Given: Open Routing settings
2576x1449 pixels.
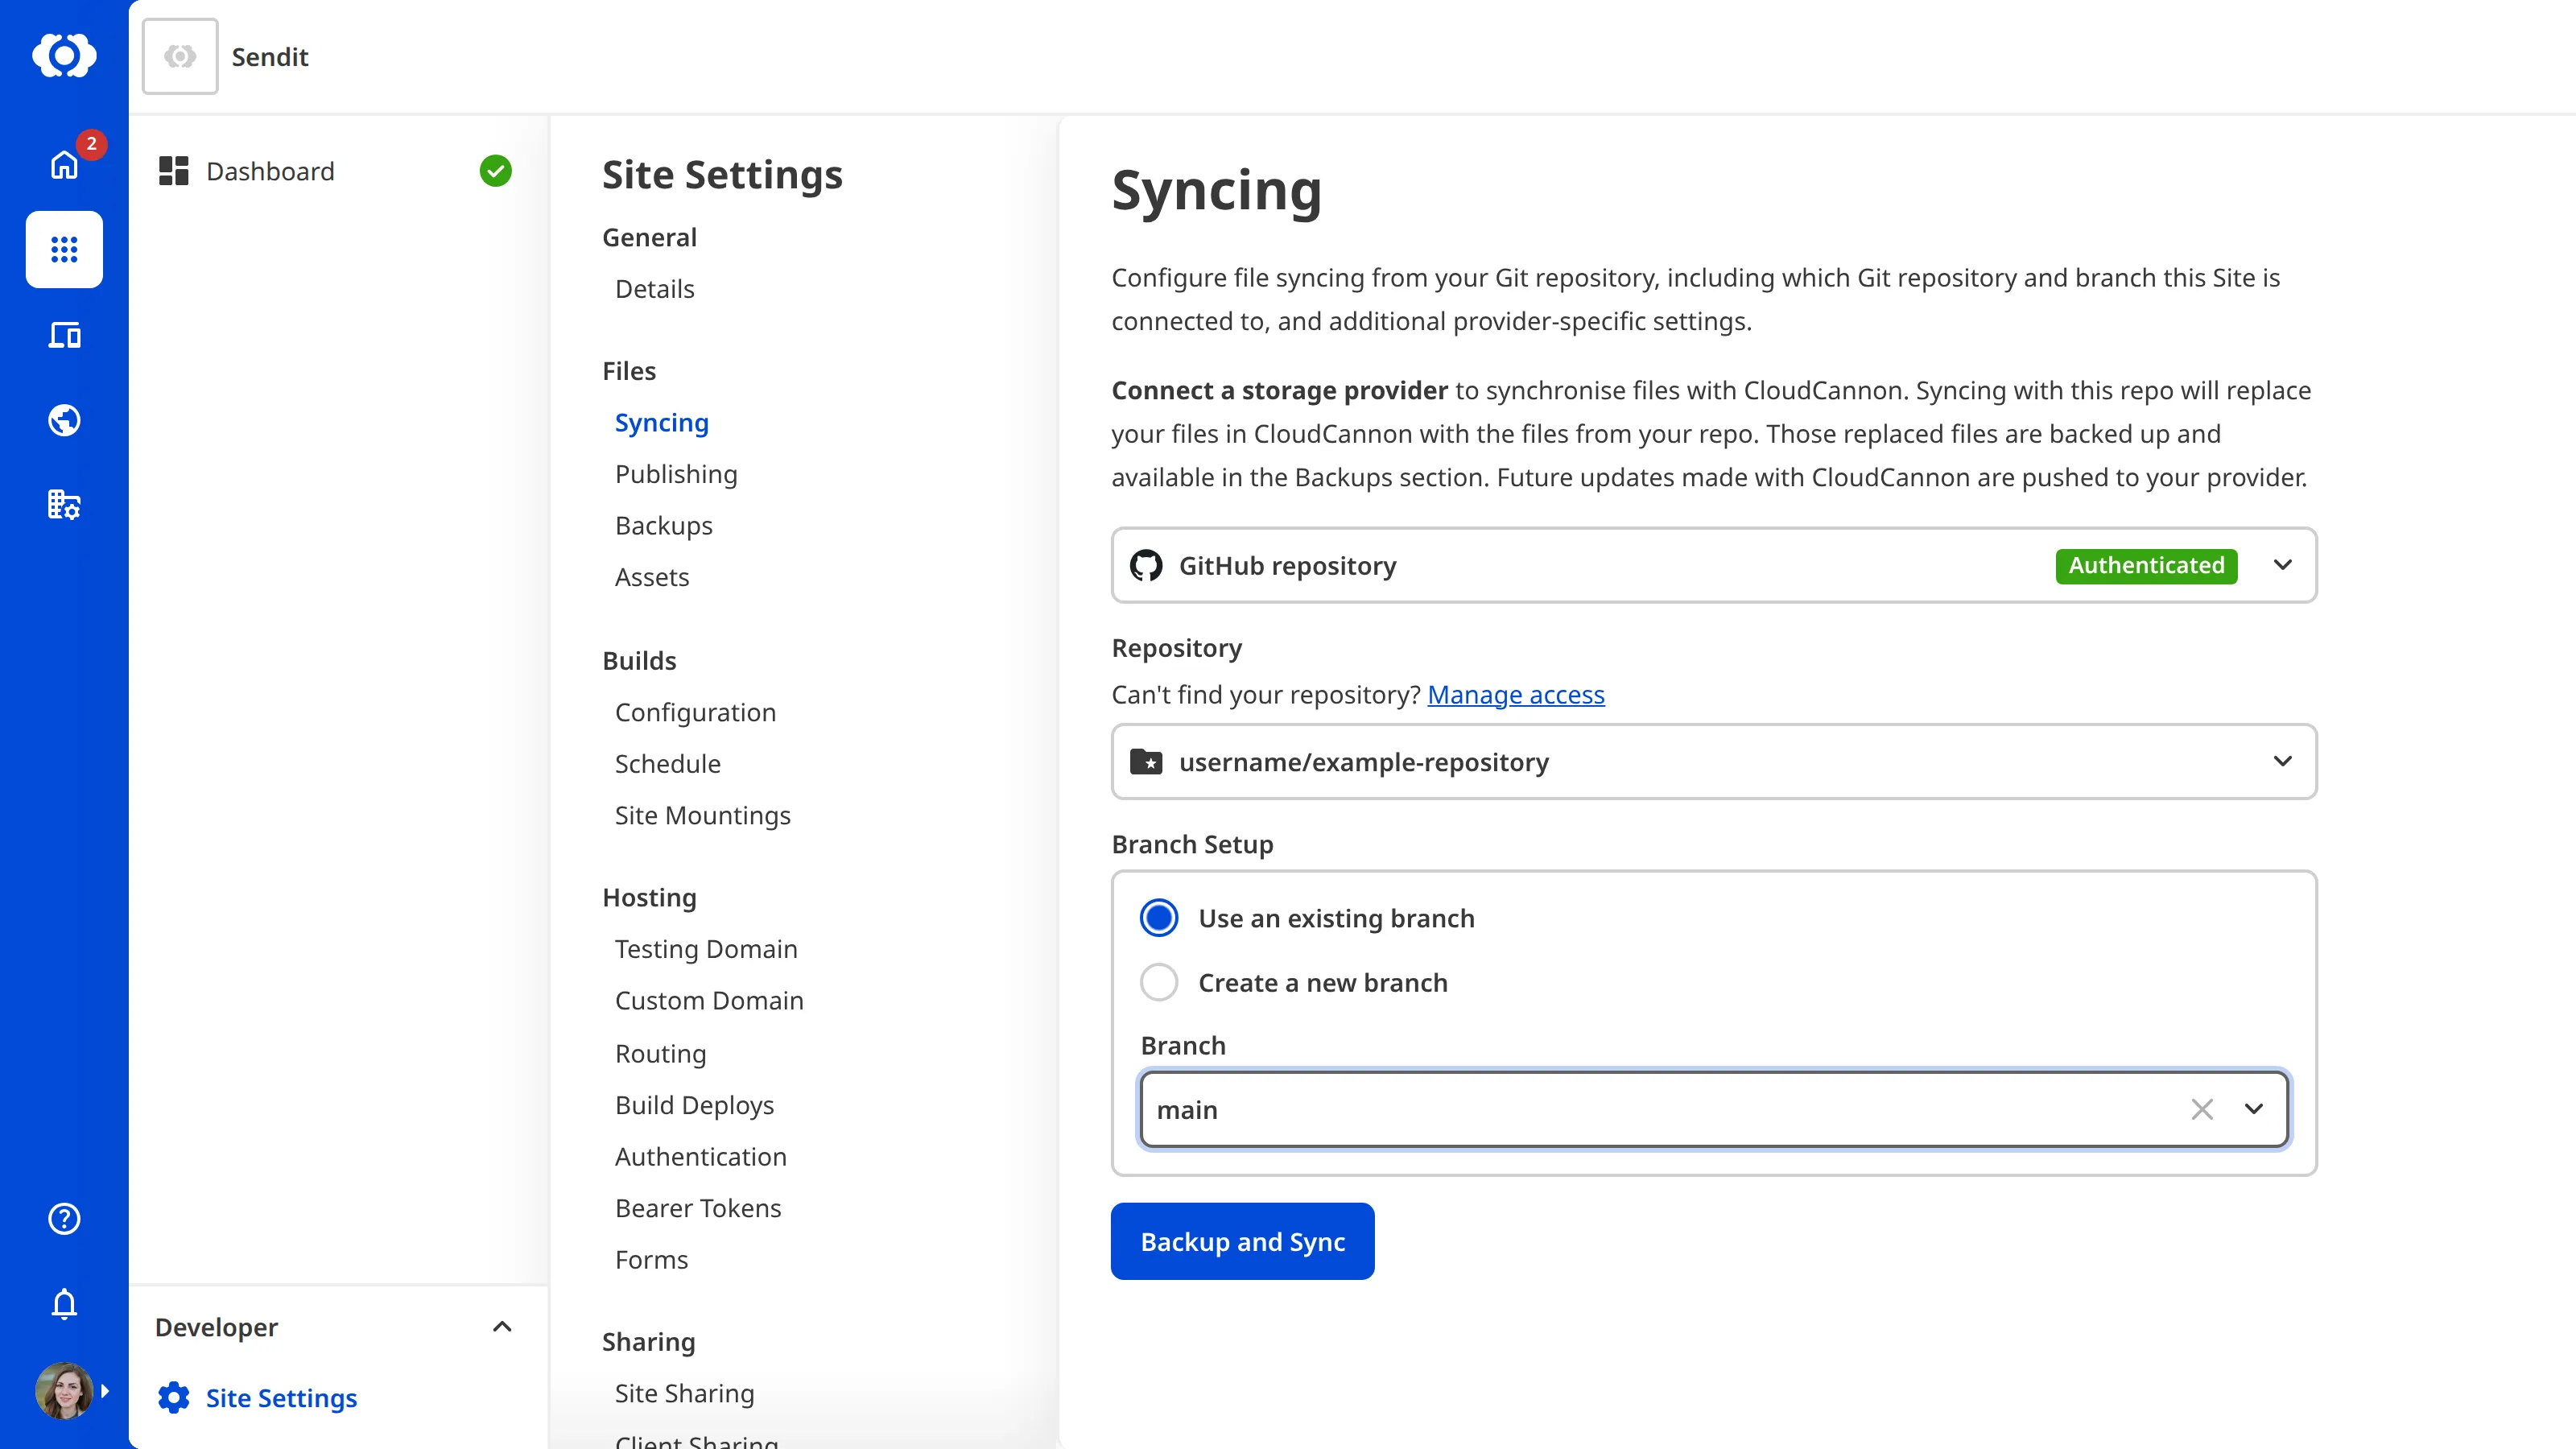Looking at the screenshot, I should click(661, 1054).
